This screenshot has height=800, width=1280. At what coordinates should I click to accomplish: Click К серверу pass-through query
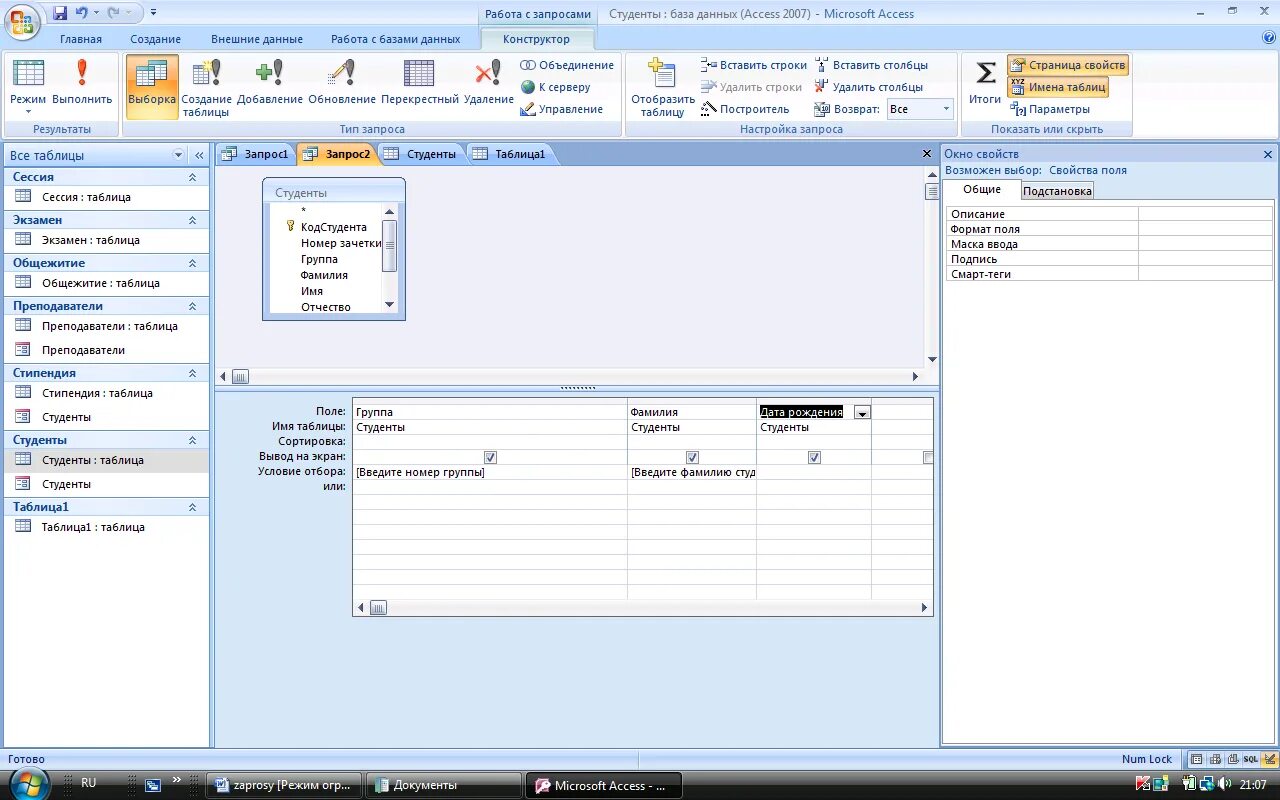point(555,87)
